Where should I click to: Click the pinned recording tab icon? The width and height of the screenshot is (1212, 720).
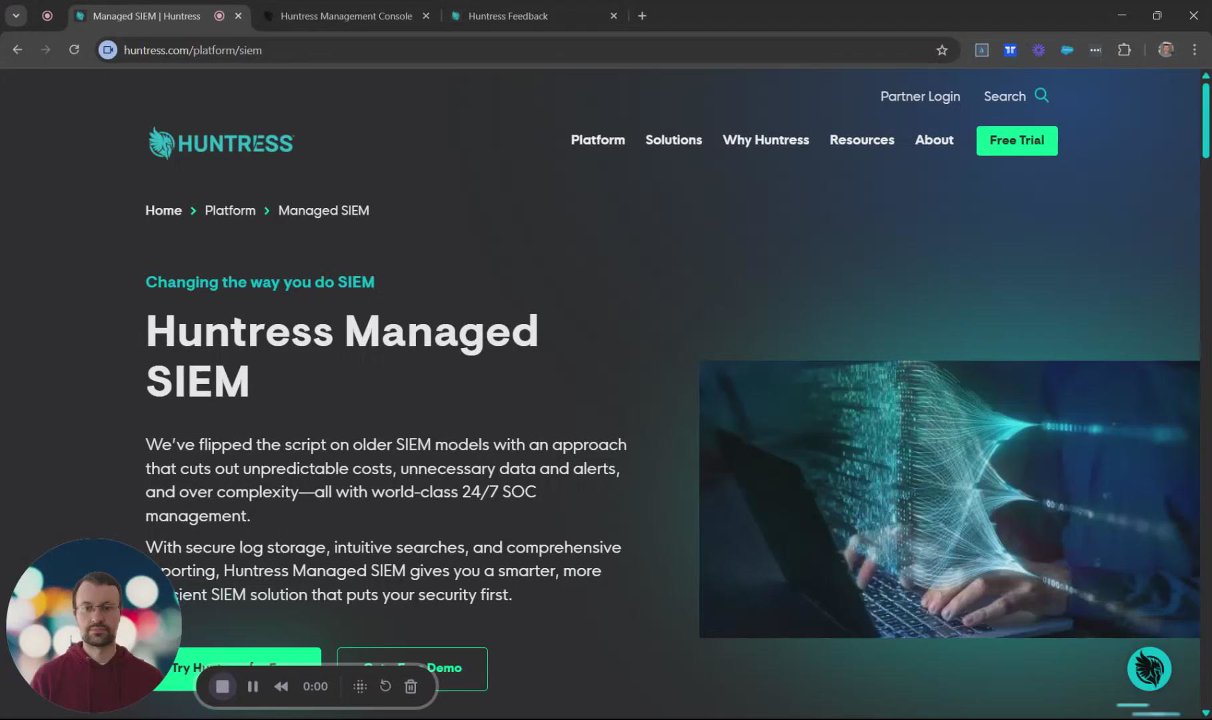pos(47,16)
